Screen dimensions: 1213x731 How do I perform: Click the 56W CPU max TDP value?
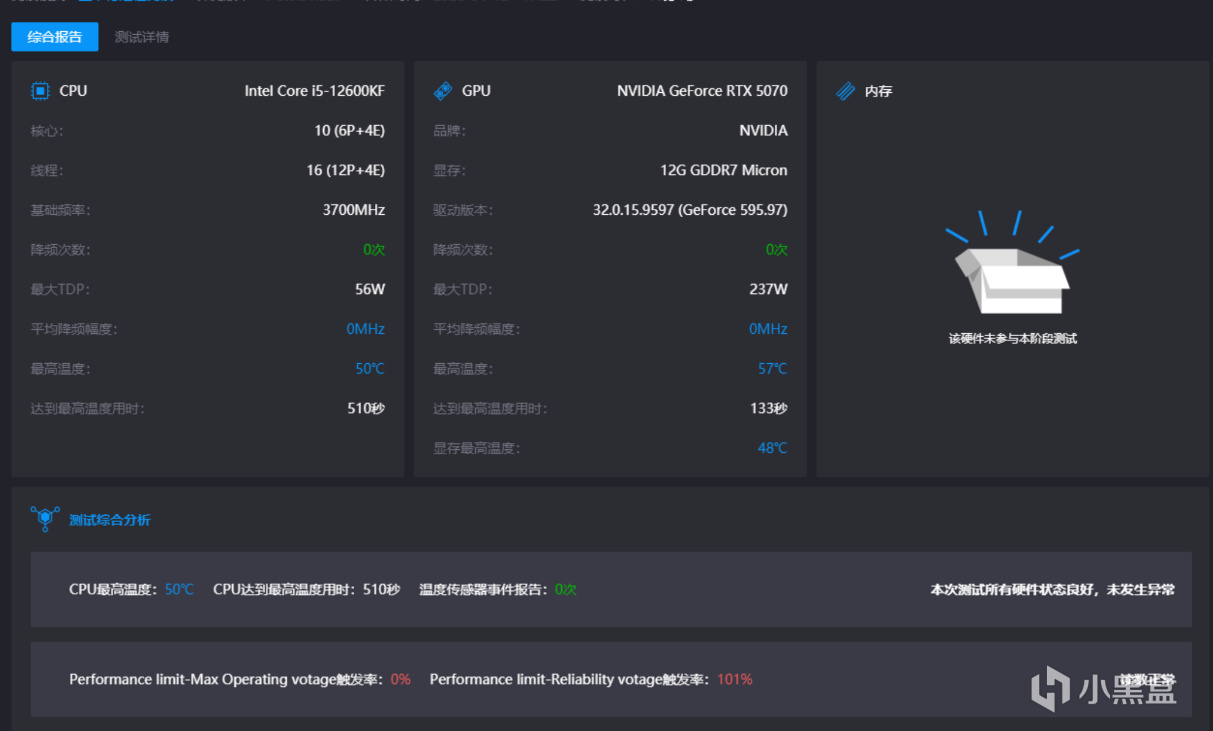pos(370,289)
